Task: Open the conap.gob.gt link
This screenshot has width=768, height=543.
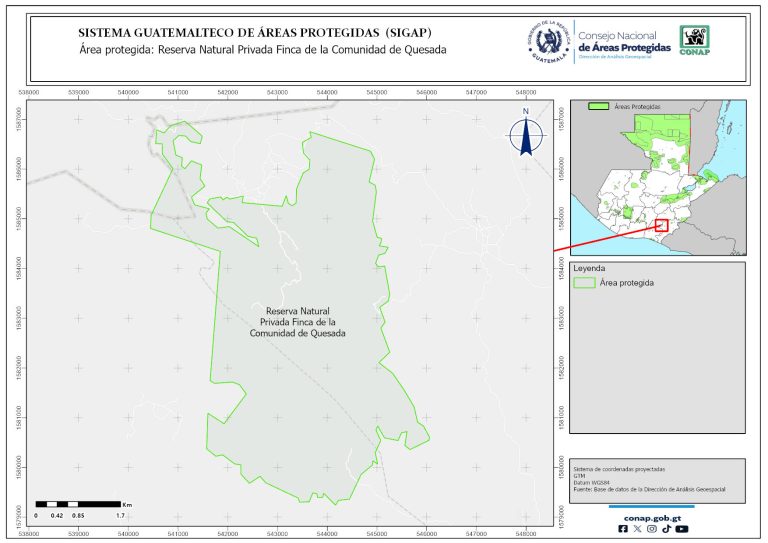Action: 652,517
